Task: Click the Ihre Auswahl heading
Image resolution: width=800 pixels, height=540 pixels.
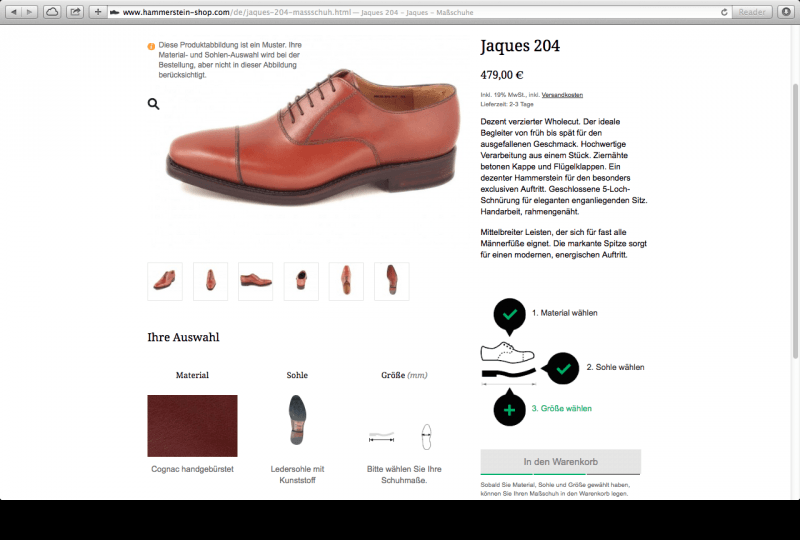Action: click(184, 337)
